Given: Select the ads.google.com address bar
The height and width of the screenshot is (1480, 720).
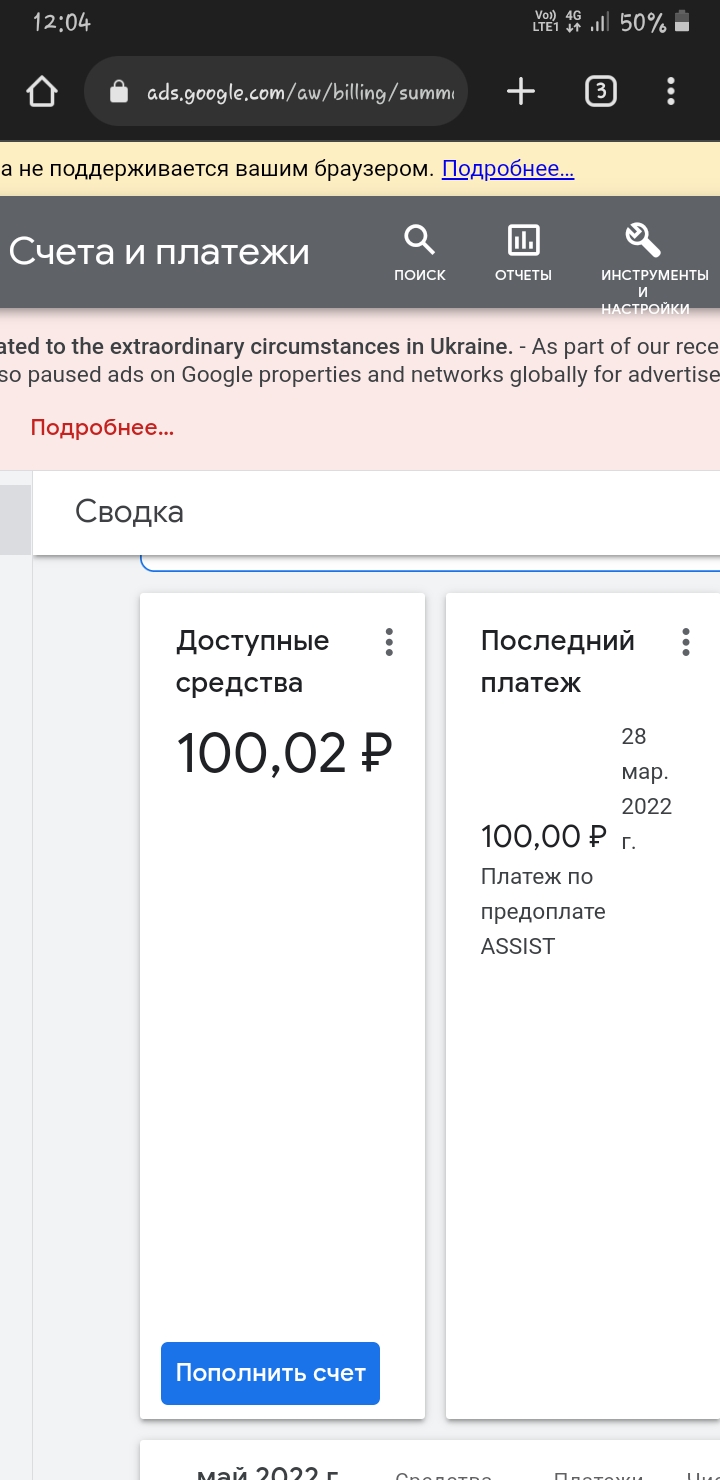Looking at the screenshot, I should click(x=276, y=92).
